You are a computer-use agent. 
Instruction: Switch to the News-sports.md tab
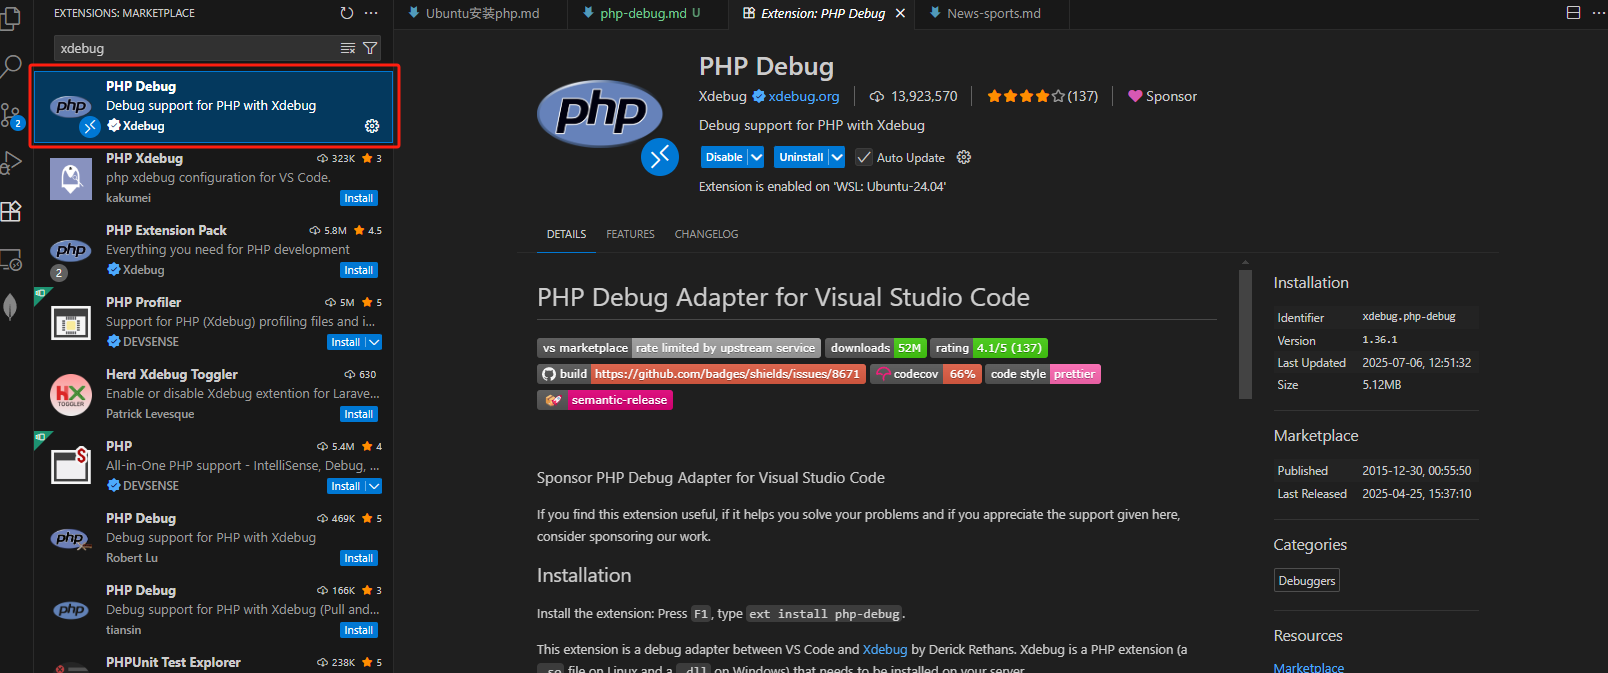point(993,13)
